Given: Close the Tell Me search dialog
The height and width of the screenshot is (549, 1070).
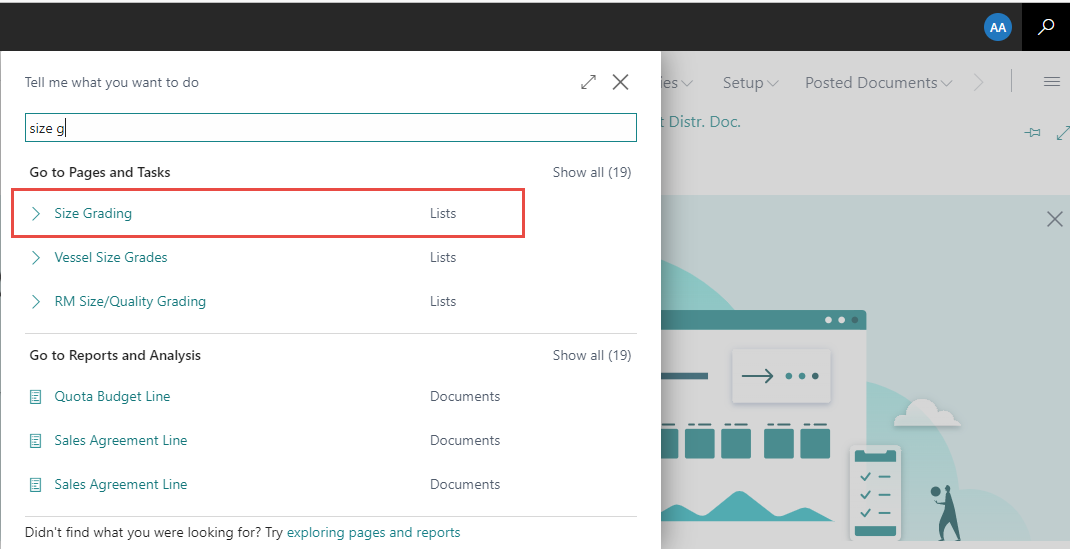Looking at the screenshot, I should pyautogui.click(x=620, y=82).
